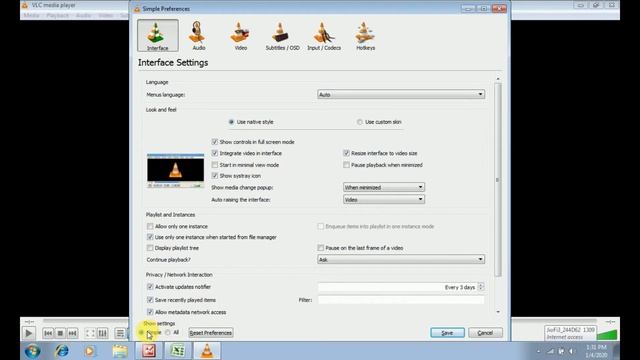Click the Save button

(x=447, y=333)
